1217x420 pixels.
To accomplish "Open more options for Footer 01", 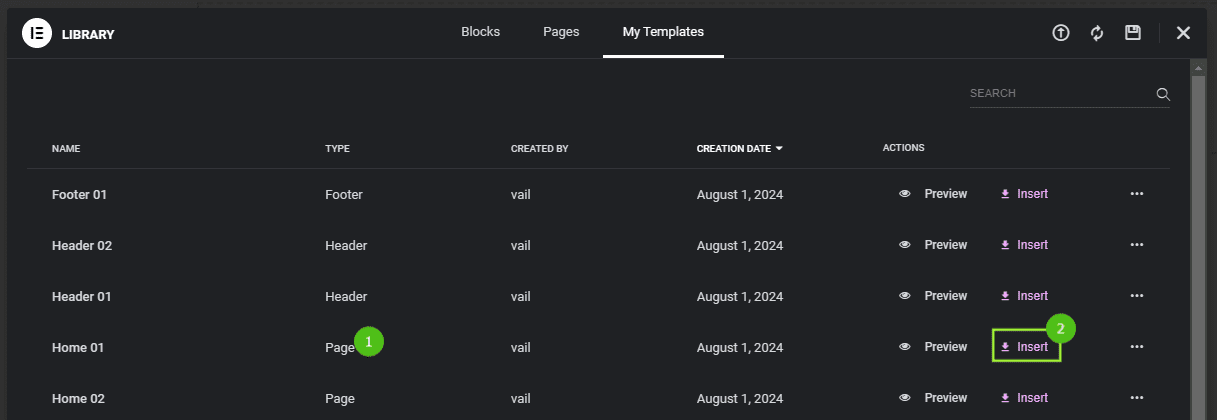I will pyautogui.click(x=1136, y=194).
